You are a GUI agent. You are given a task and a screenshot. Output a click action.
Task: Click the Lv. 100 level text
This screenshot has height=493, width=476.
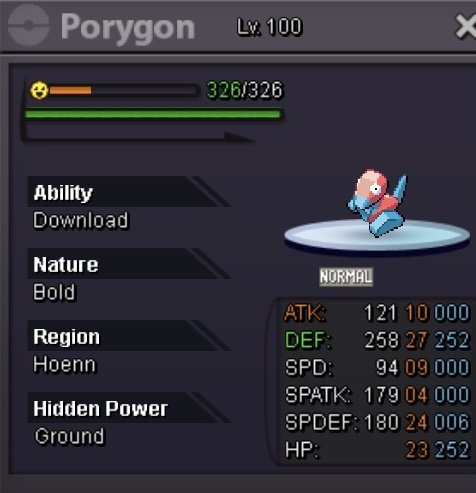(269, 27)
